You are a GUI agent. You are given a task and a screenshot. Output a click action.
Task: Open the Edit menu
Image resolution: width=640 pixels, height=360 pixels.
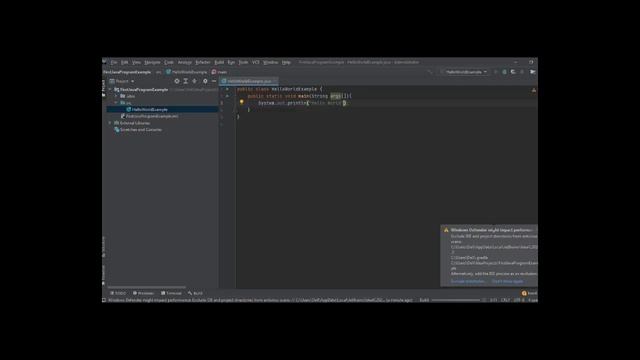point(124,62)
